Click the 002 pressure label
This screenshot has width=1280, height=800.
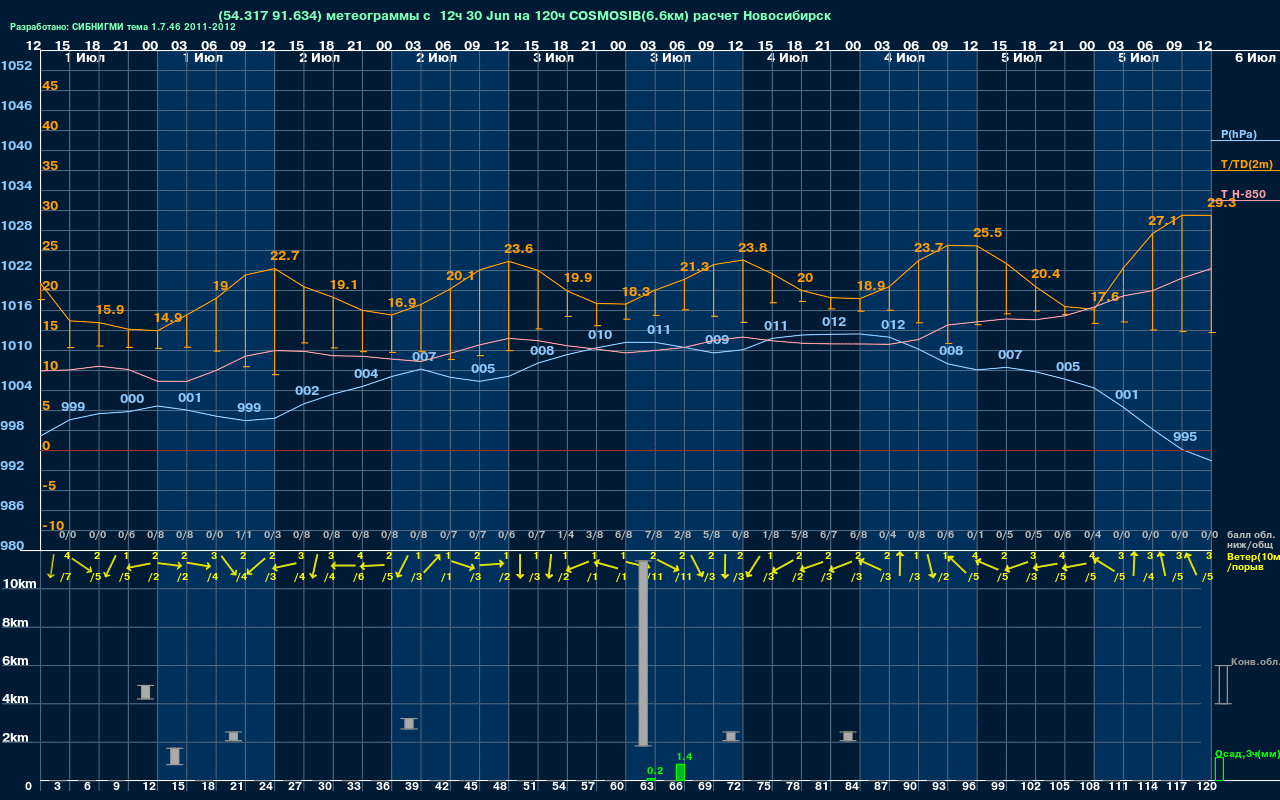307,391
